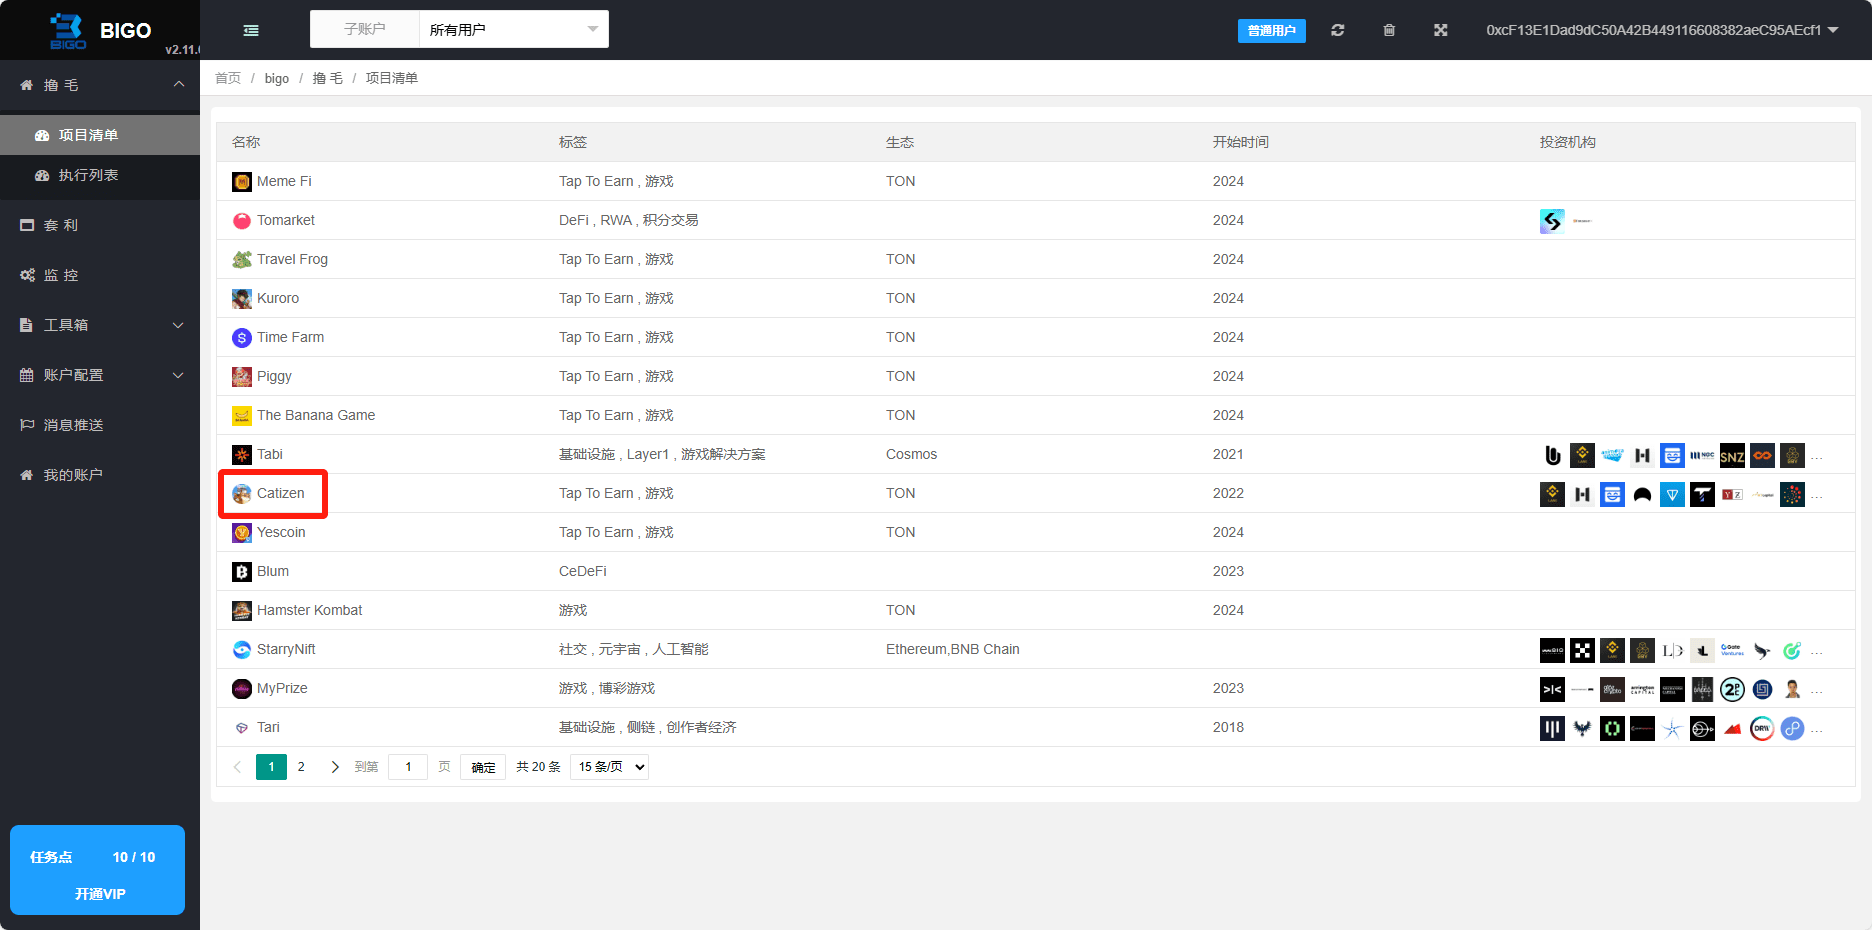The width and height of the screenshot is (1872, 930).
Task: Click the Travel Frog project icon
Action: (x=242, y=260)
